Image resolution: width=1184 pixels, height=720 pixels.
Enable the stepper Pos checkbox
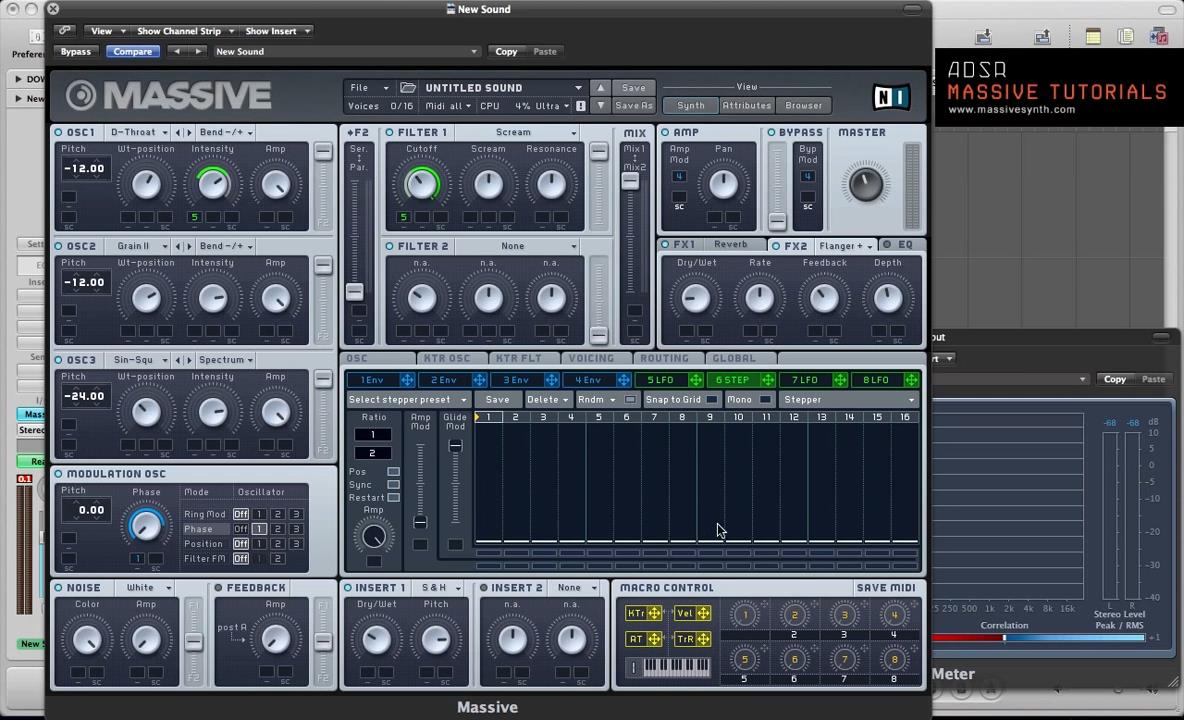(x=393, y=472)
